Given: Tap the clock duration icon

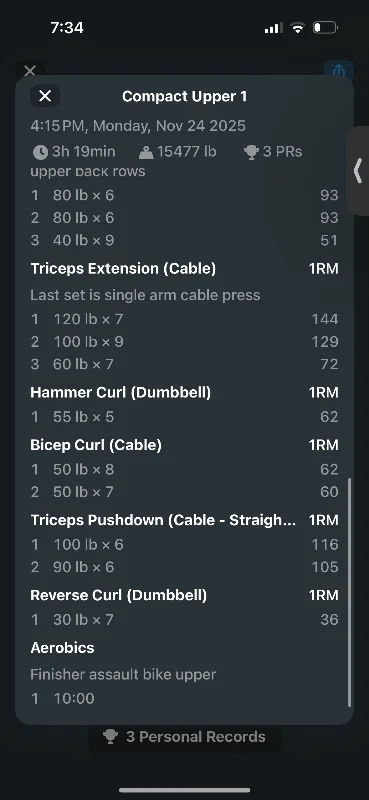Looking at the screenshot, I should pos(40,152).
